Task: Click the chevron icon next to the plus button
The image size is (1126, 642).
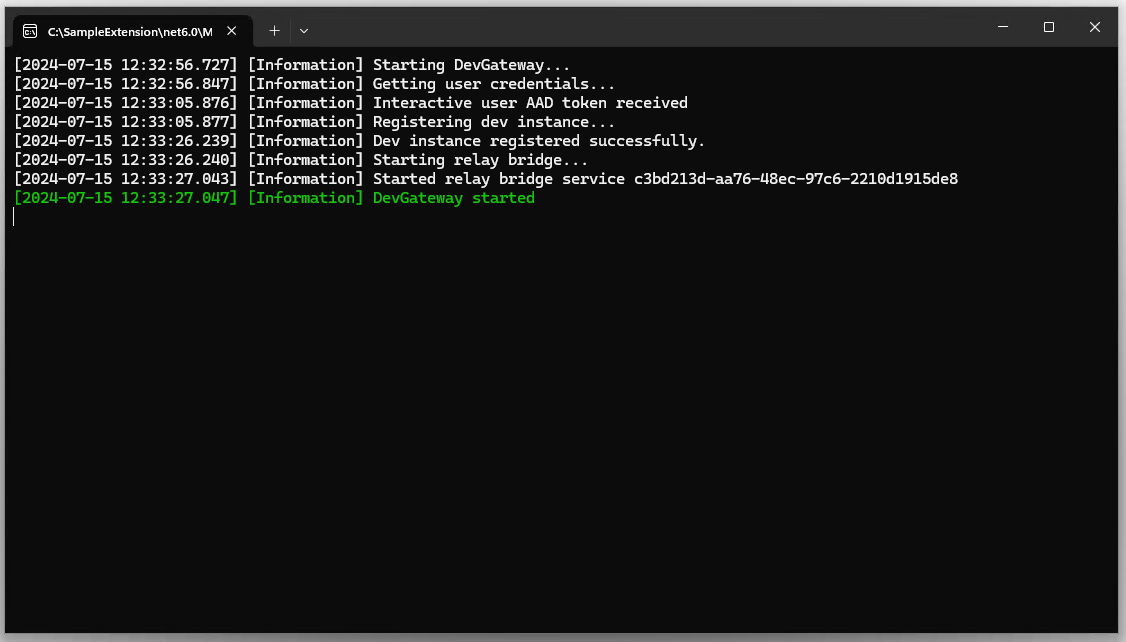Action: coord(303,31)
